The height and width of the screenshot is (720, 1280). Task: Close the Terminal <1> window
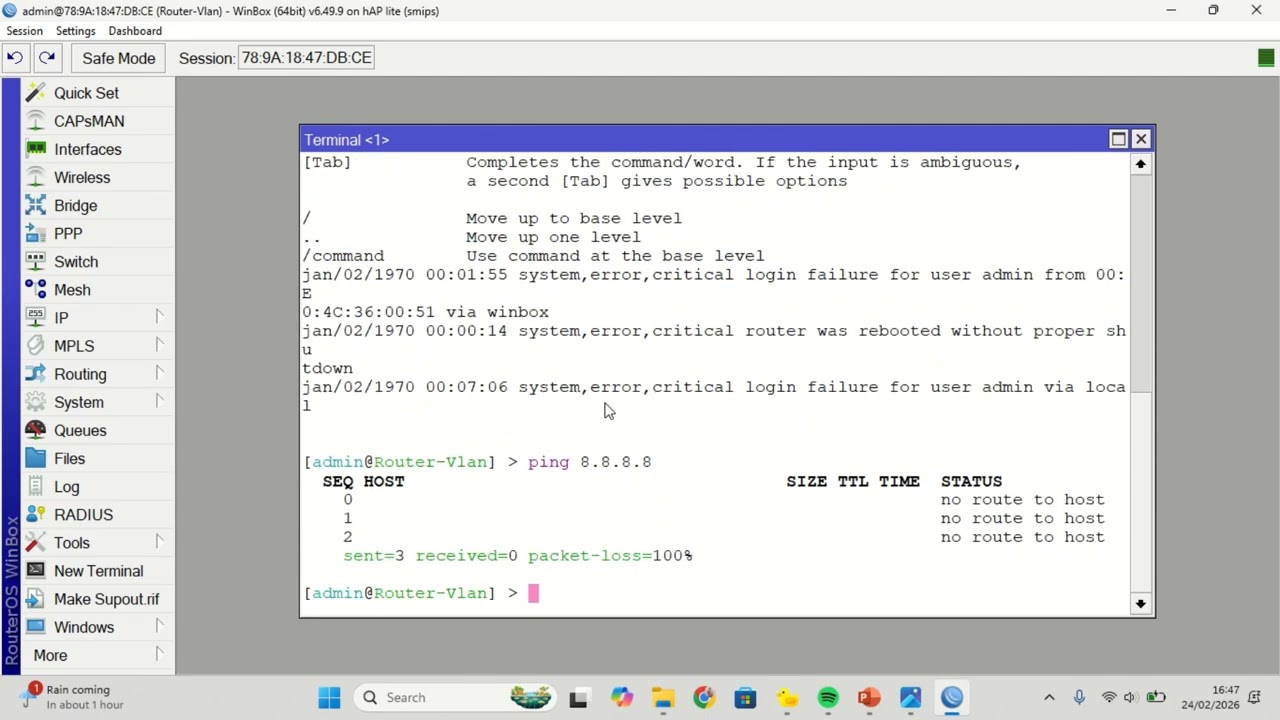(x=1140, y=140)
